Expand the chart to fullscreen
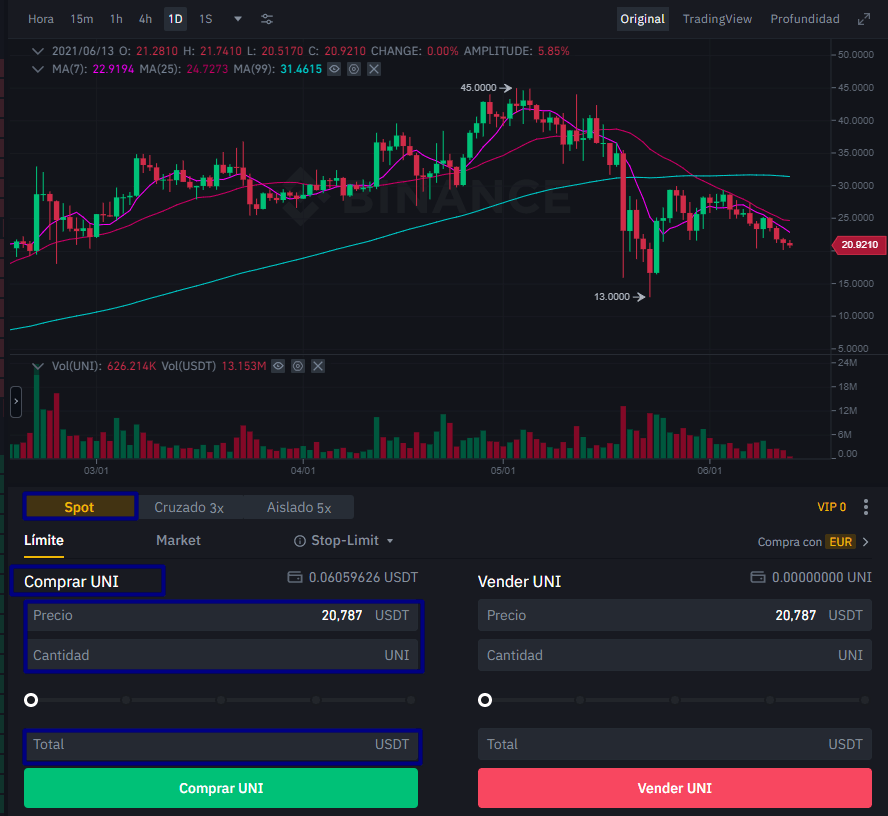Viewport: 888px width, 816px height. pyautogui.click(x=864, y=19)
